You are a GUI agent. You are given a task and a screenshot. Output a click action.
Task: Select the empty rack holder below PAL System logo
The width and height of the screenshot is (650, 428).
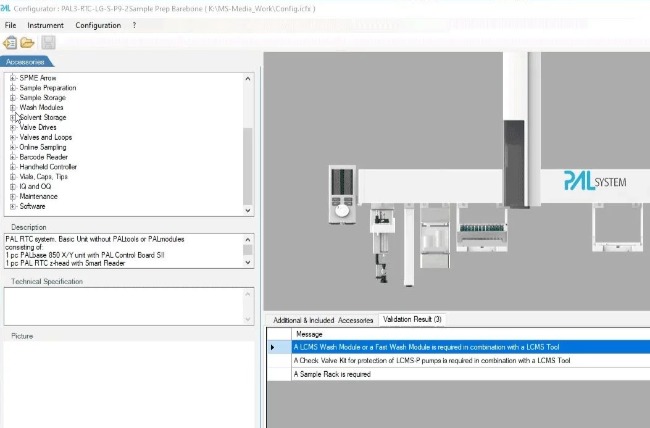pos(618,227)
